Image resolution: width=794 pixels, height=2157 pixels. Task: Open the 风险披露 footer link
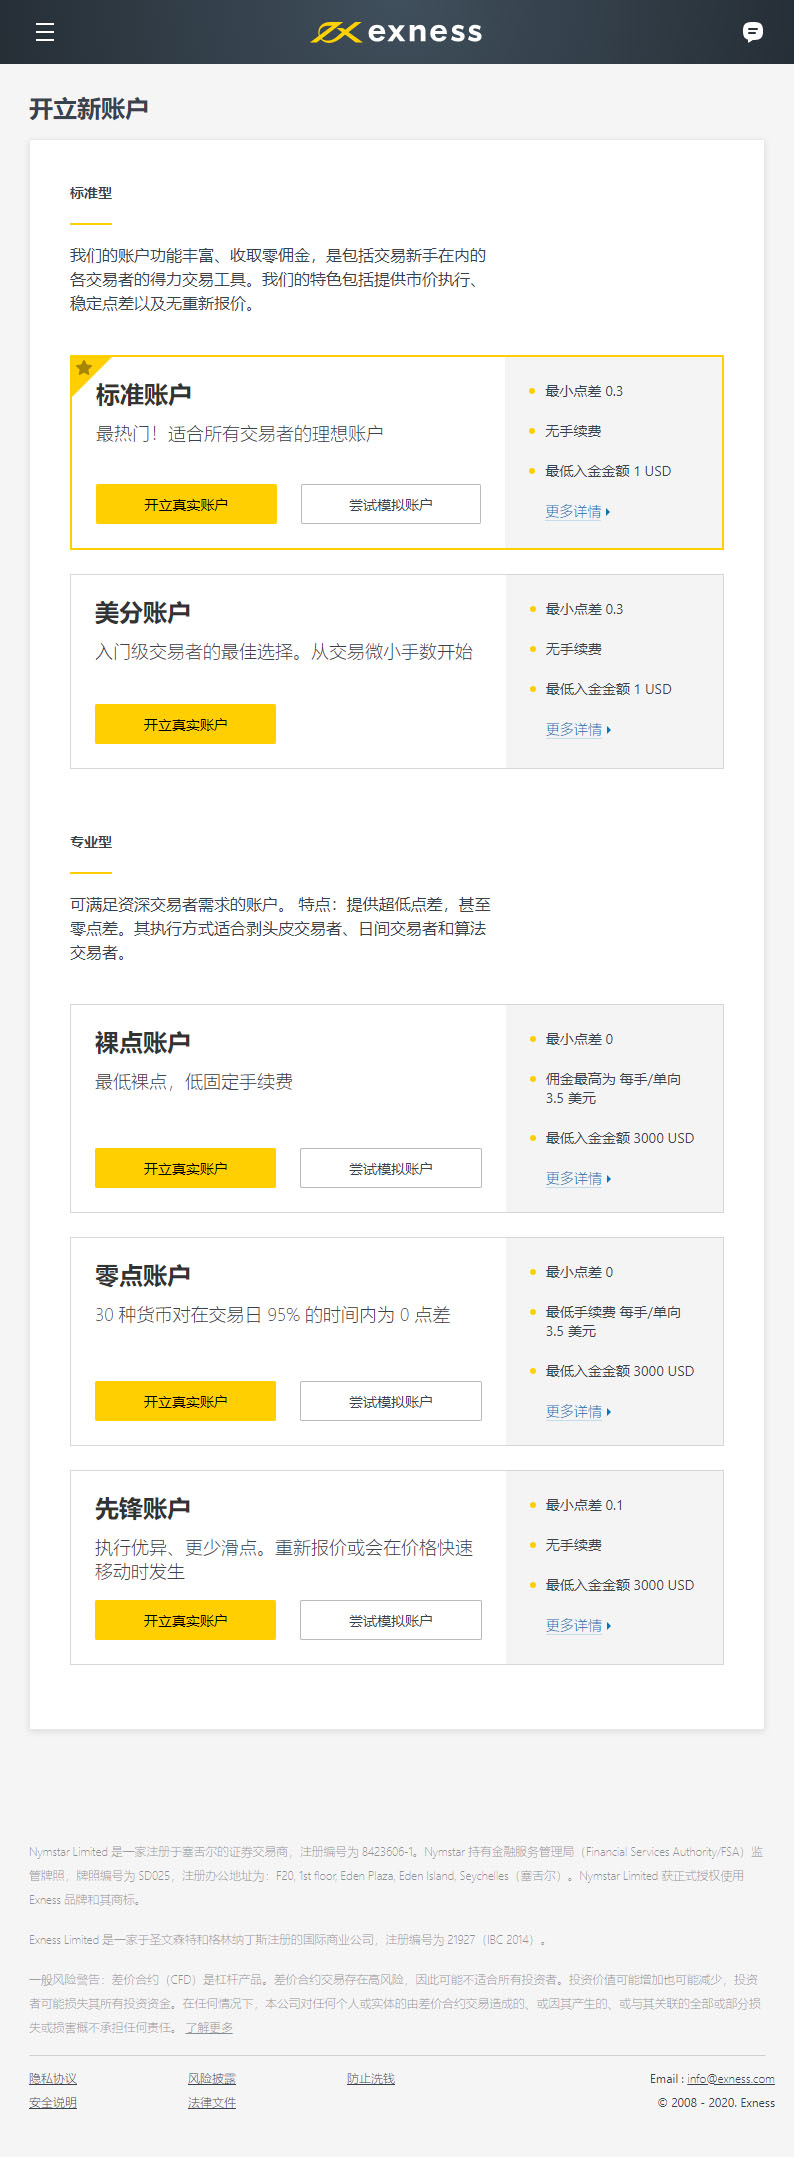click(x=212, y=2078)
